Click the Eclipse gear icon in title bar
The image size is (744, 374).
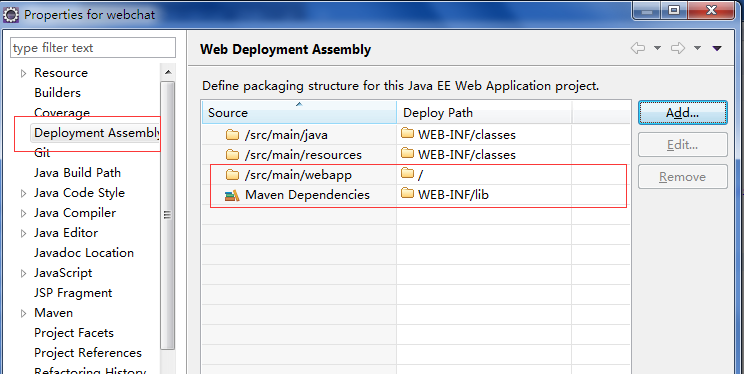(x=11, y=15)
